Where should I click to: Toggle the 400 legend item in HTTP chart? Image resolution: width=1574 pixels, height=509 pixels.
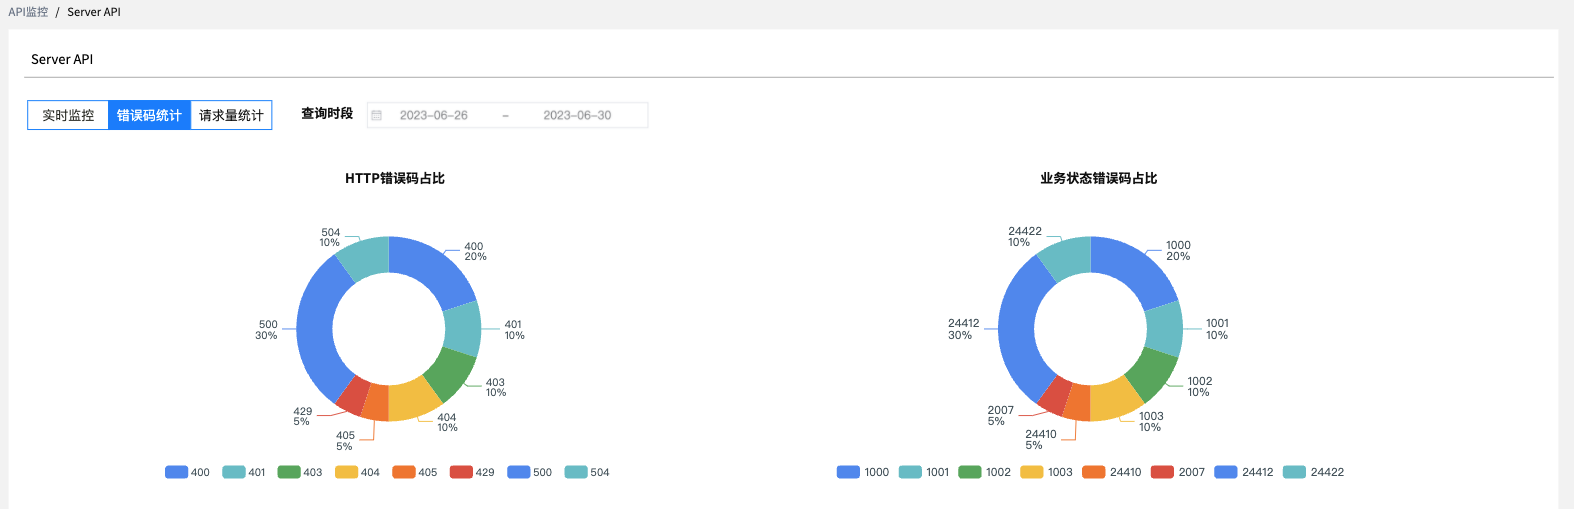187,472
